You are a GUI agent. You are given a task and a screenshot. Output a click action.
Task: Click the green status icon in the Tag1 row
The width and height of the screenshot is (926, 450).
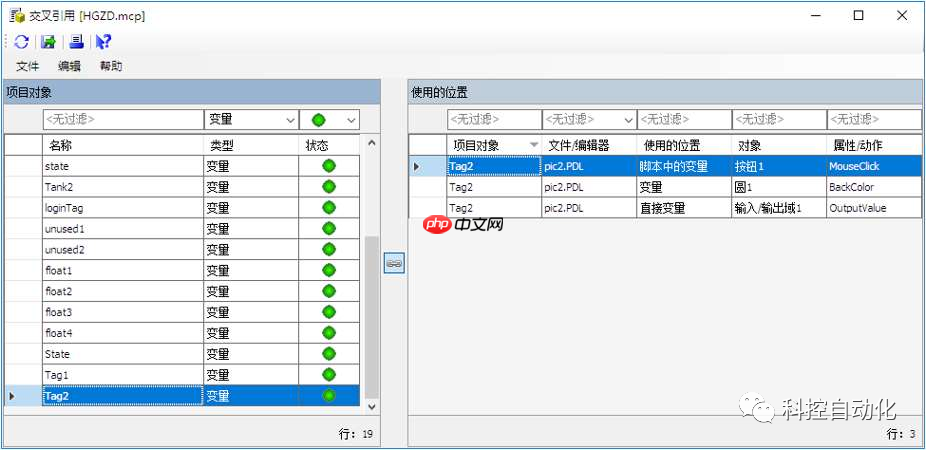[x=329, y=374]
